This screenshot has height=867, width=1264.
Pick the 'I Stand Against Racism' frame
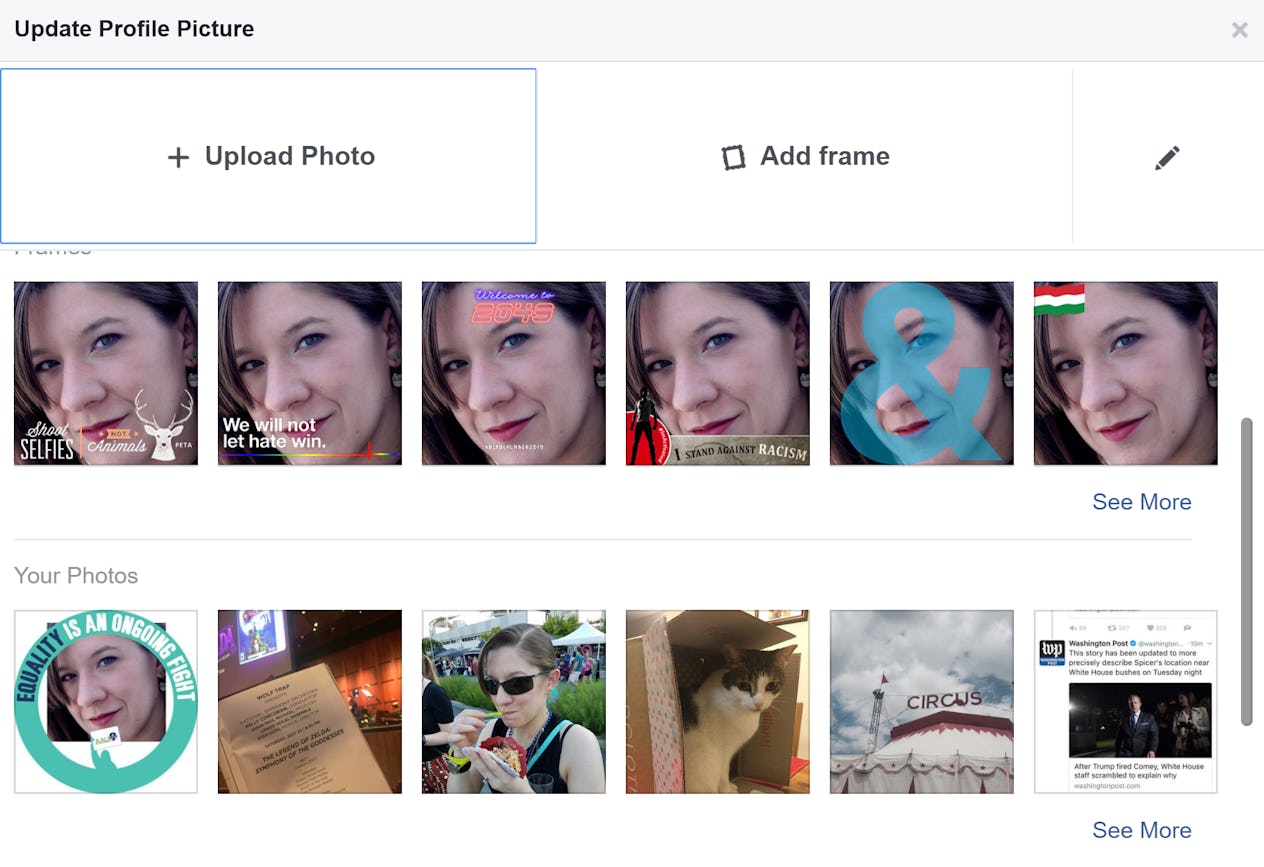[x=717, y=373]
